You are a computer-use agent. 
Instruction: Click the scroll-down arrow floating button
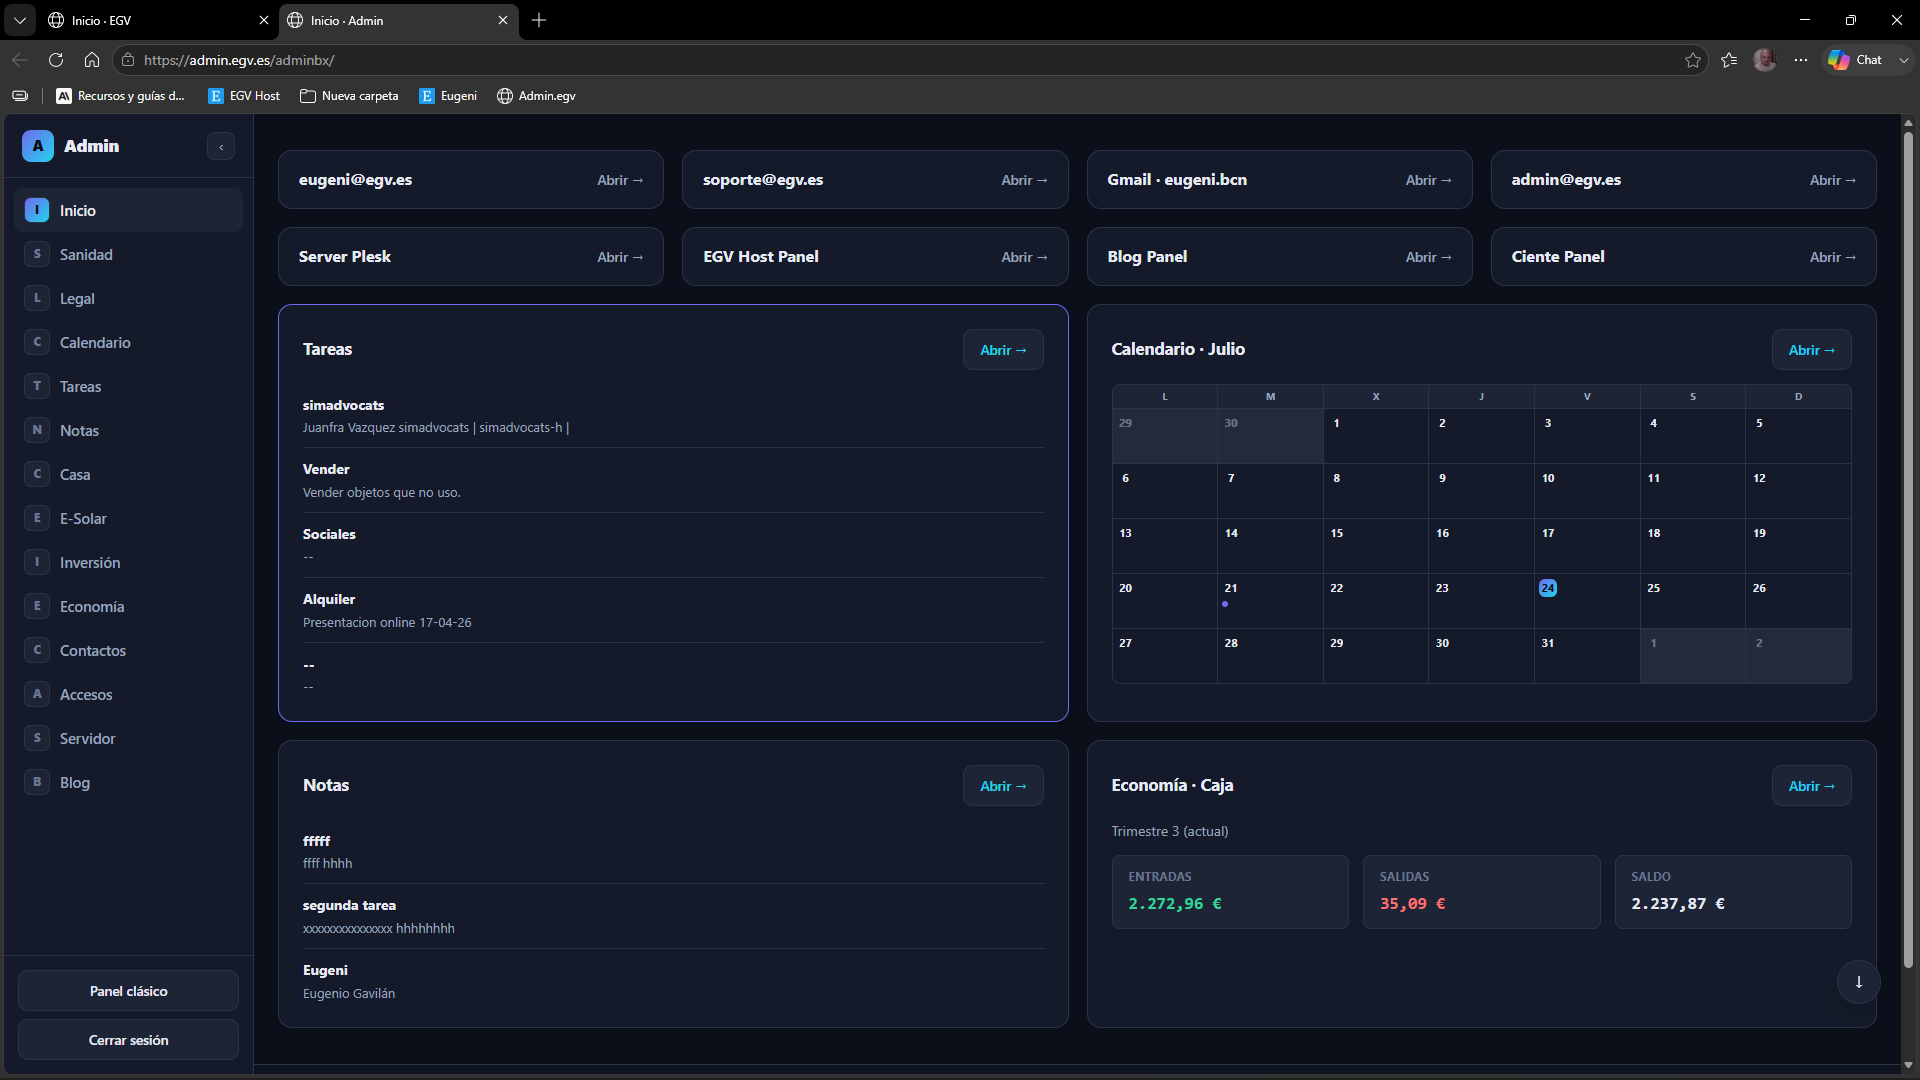1858,982
